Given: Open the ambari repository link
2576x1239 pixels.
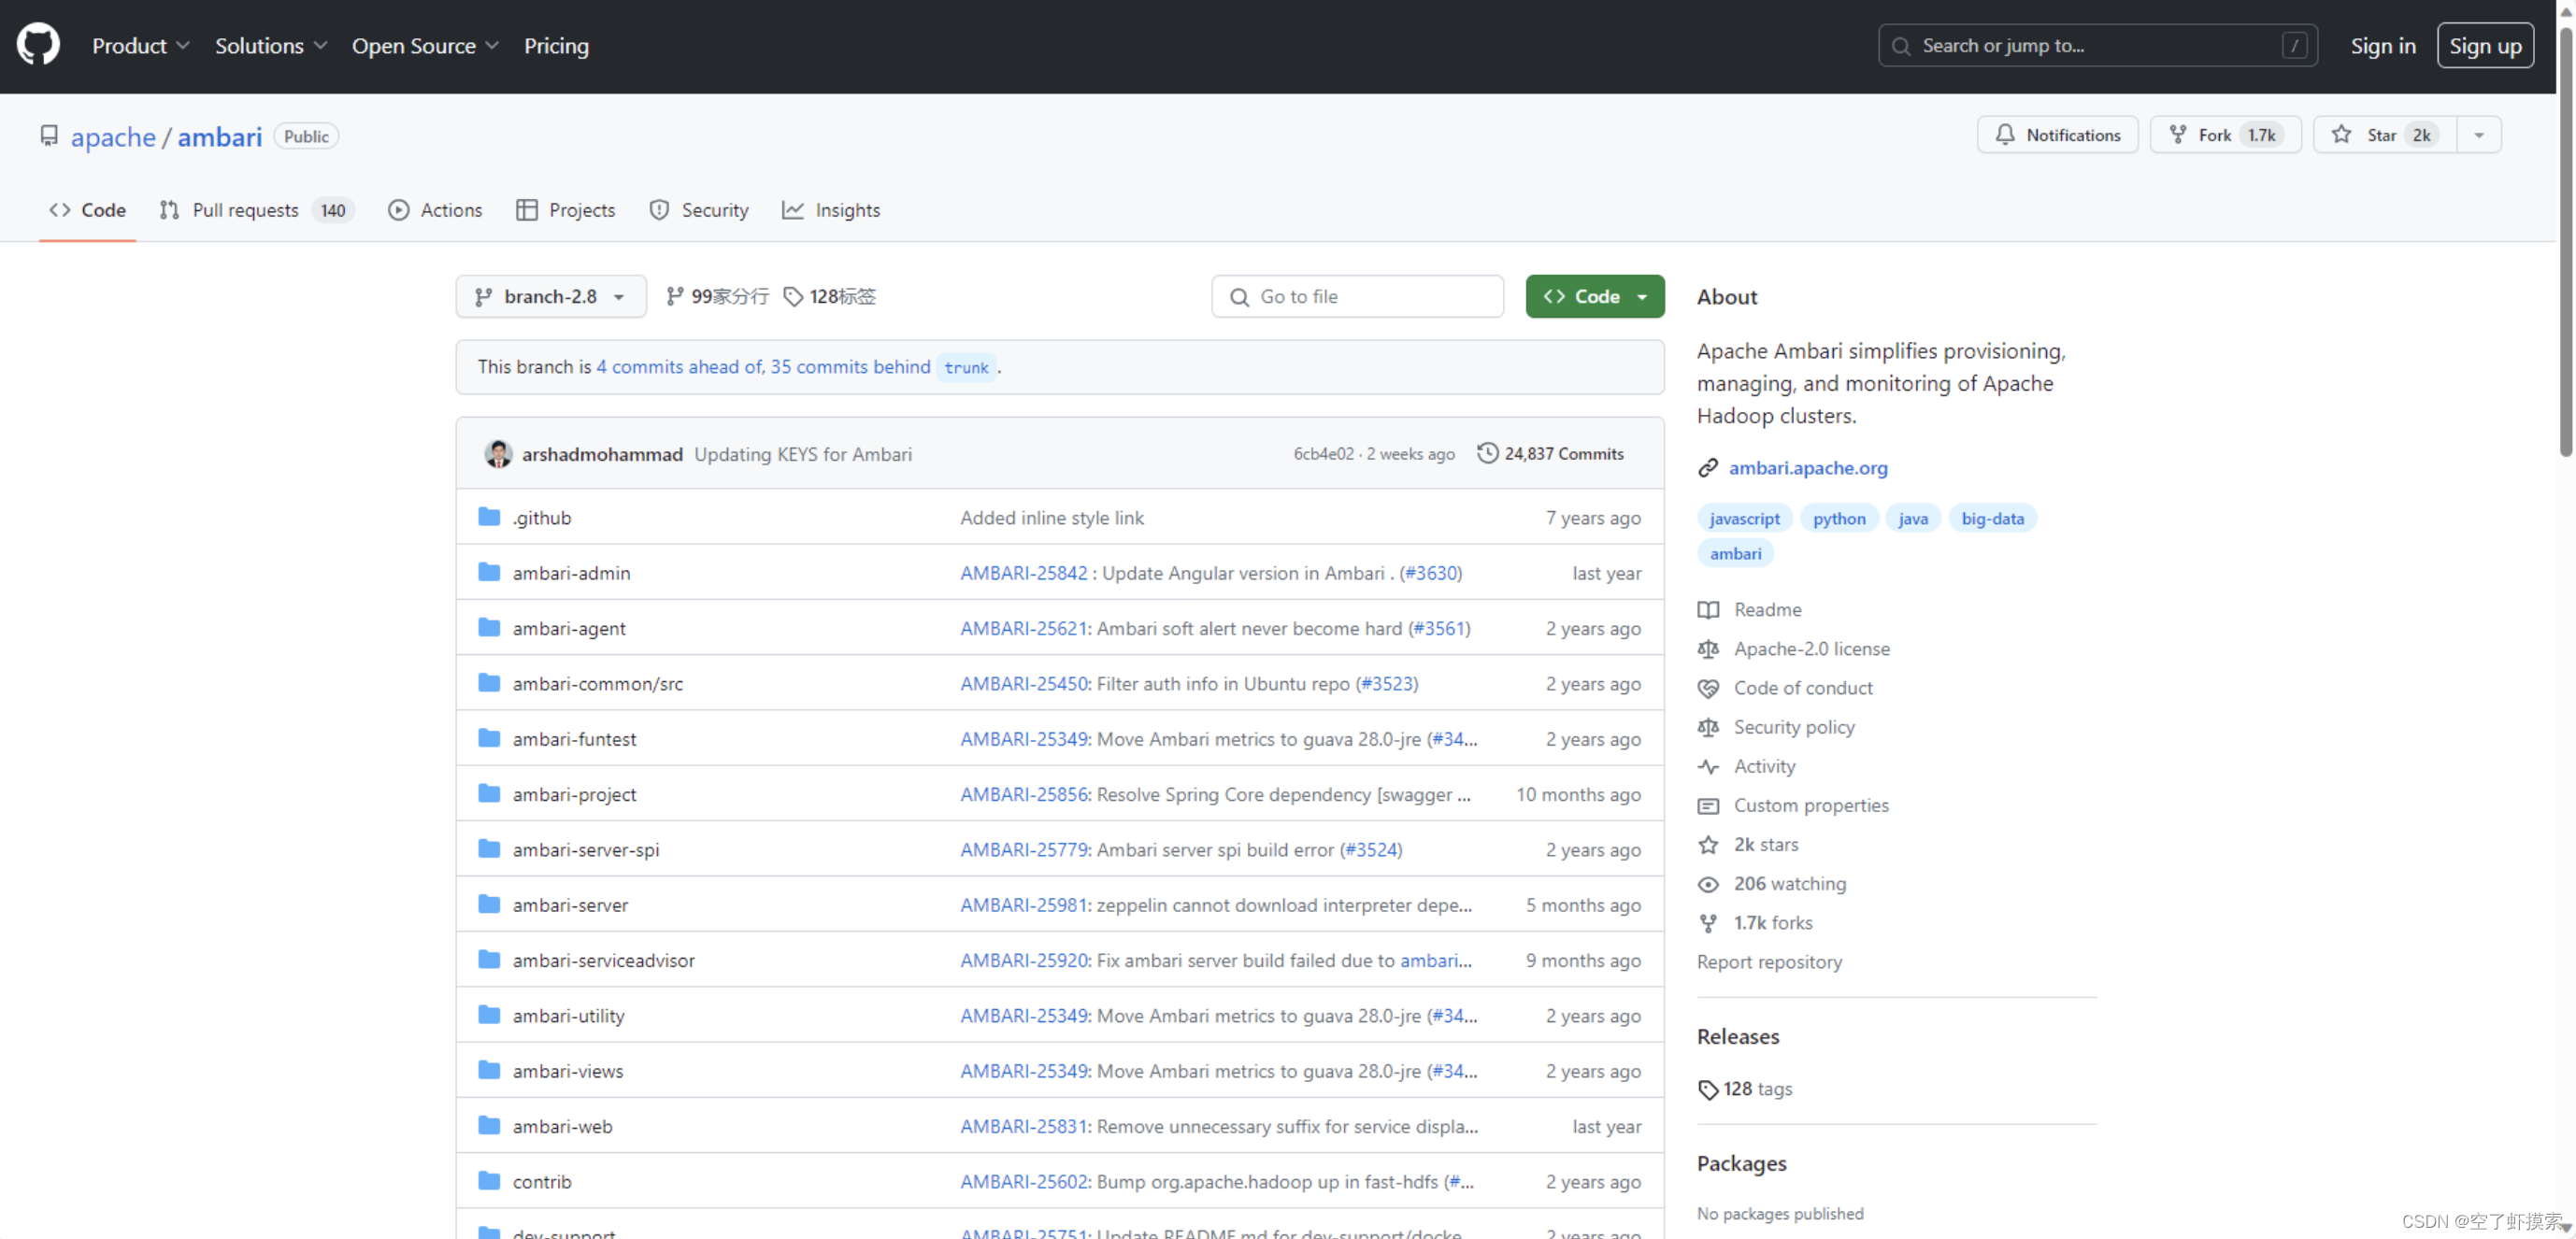Looking at the screenshot, I should pos(220,136).
